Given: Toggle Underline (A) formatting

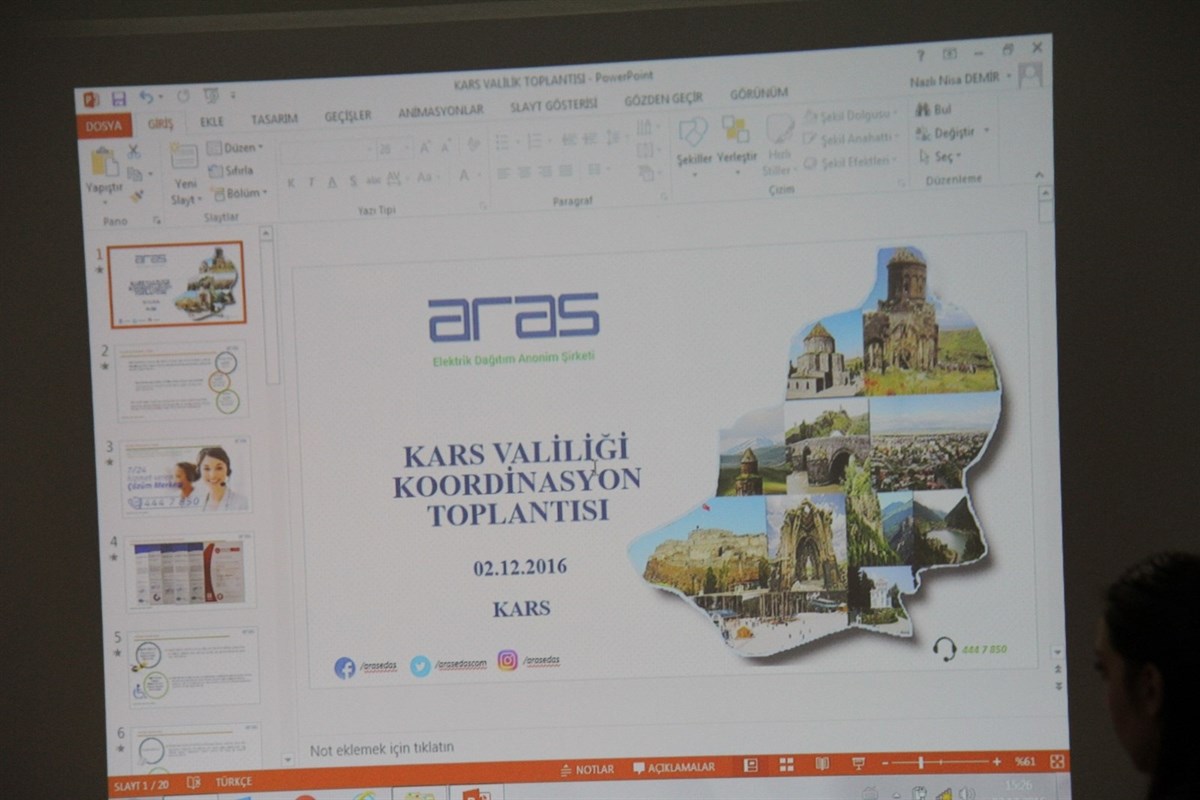Looking at the screenshot, I should point(332,182).
